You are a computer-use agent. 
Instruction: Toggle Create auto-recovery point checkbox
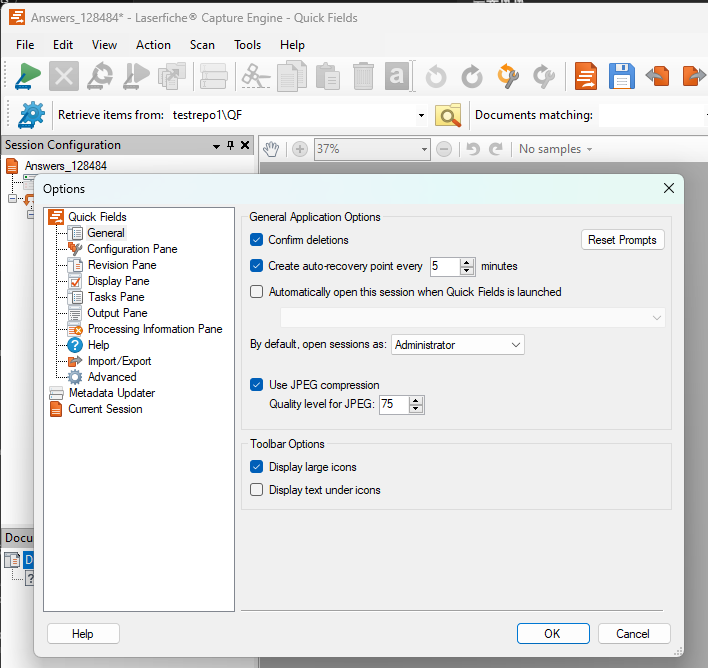(x=256, y=266)
